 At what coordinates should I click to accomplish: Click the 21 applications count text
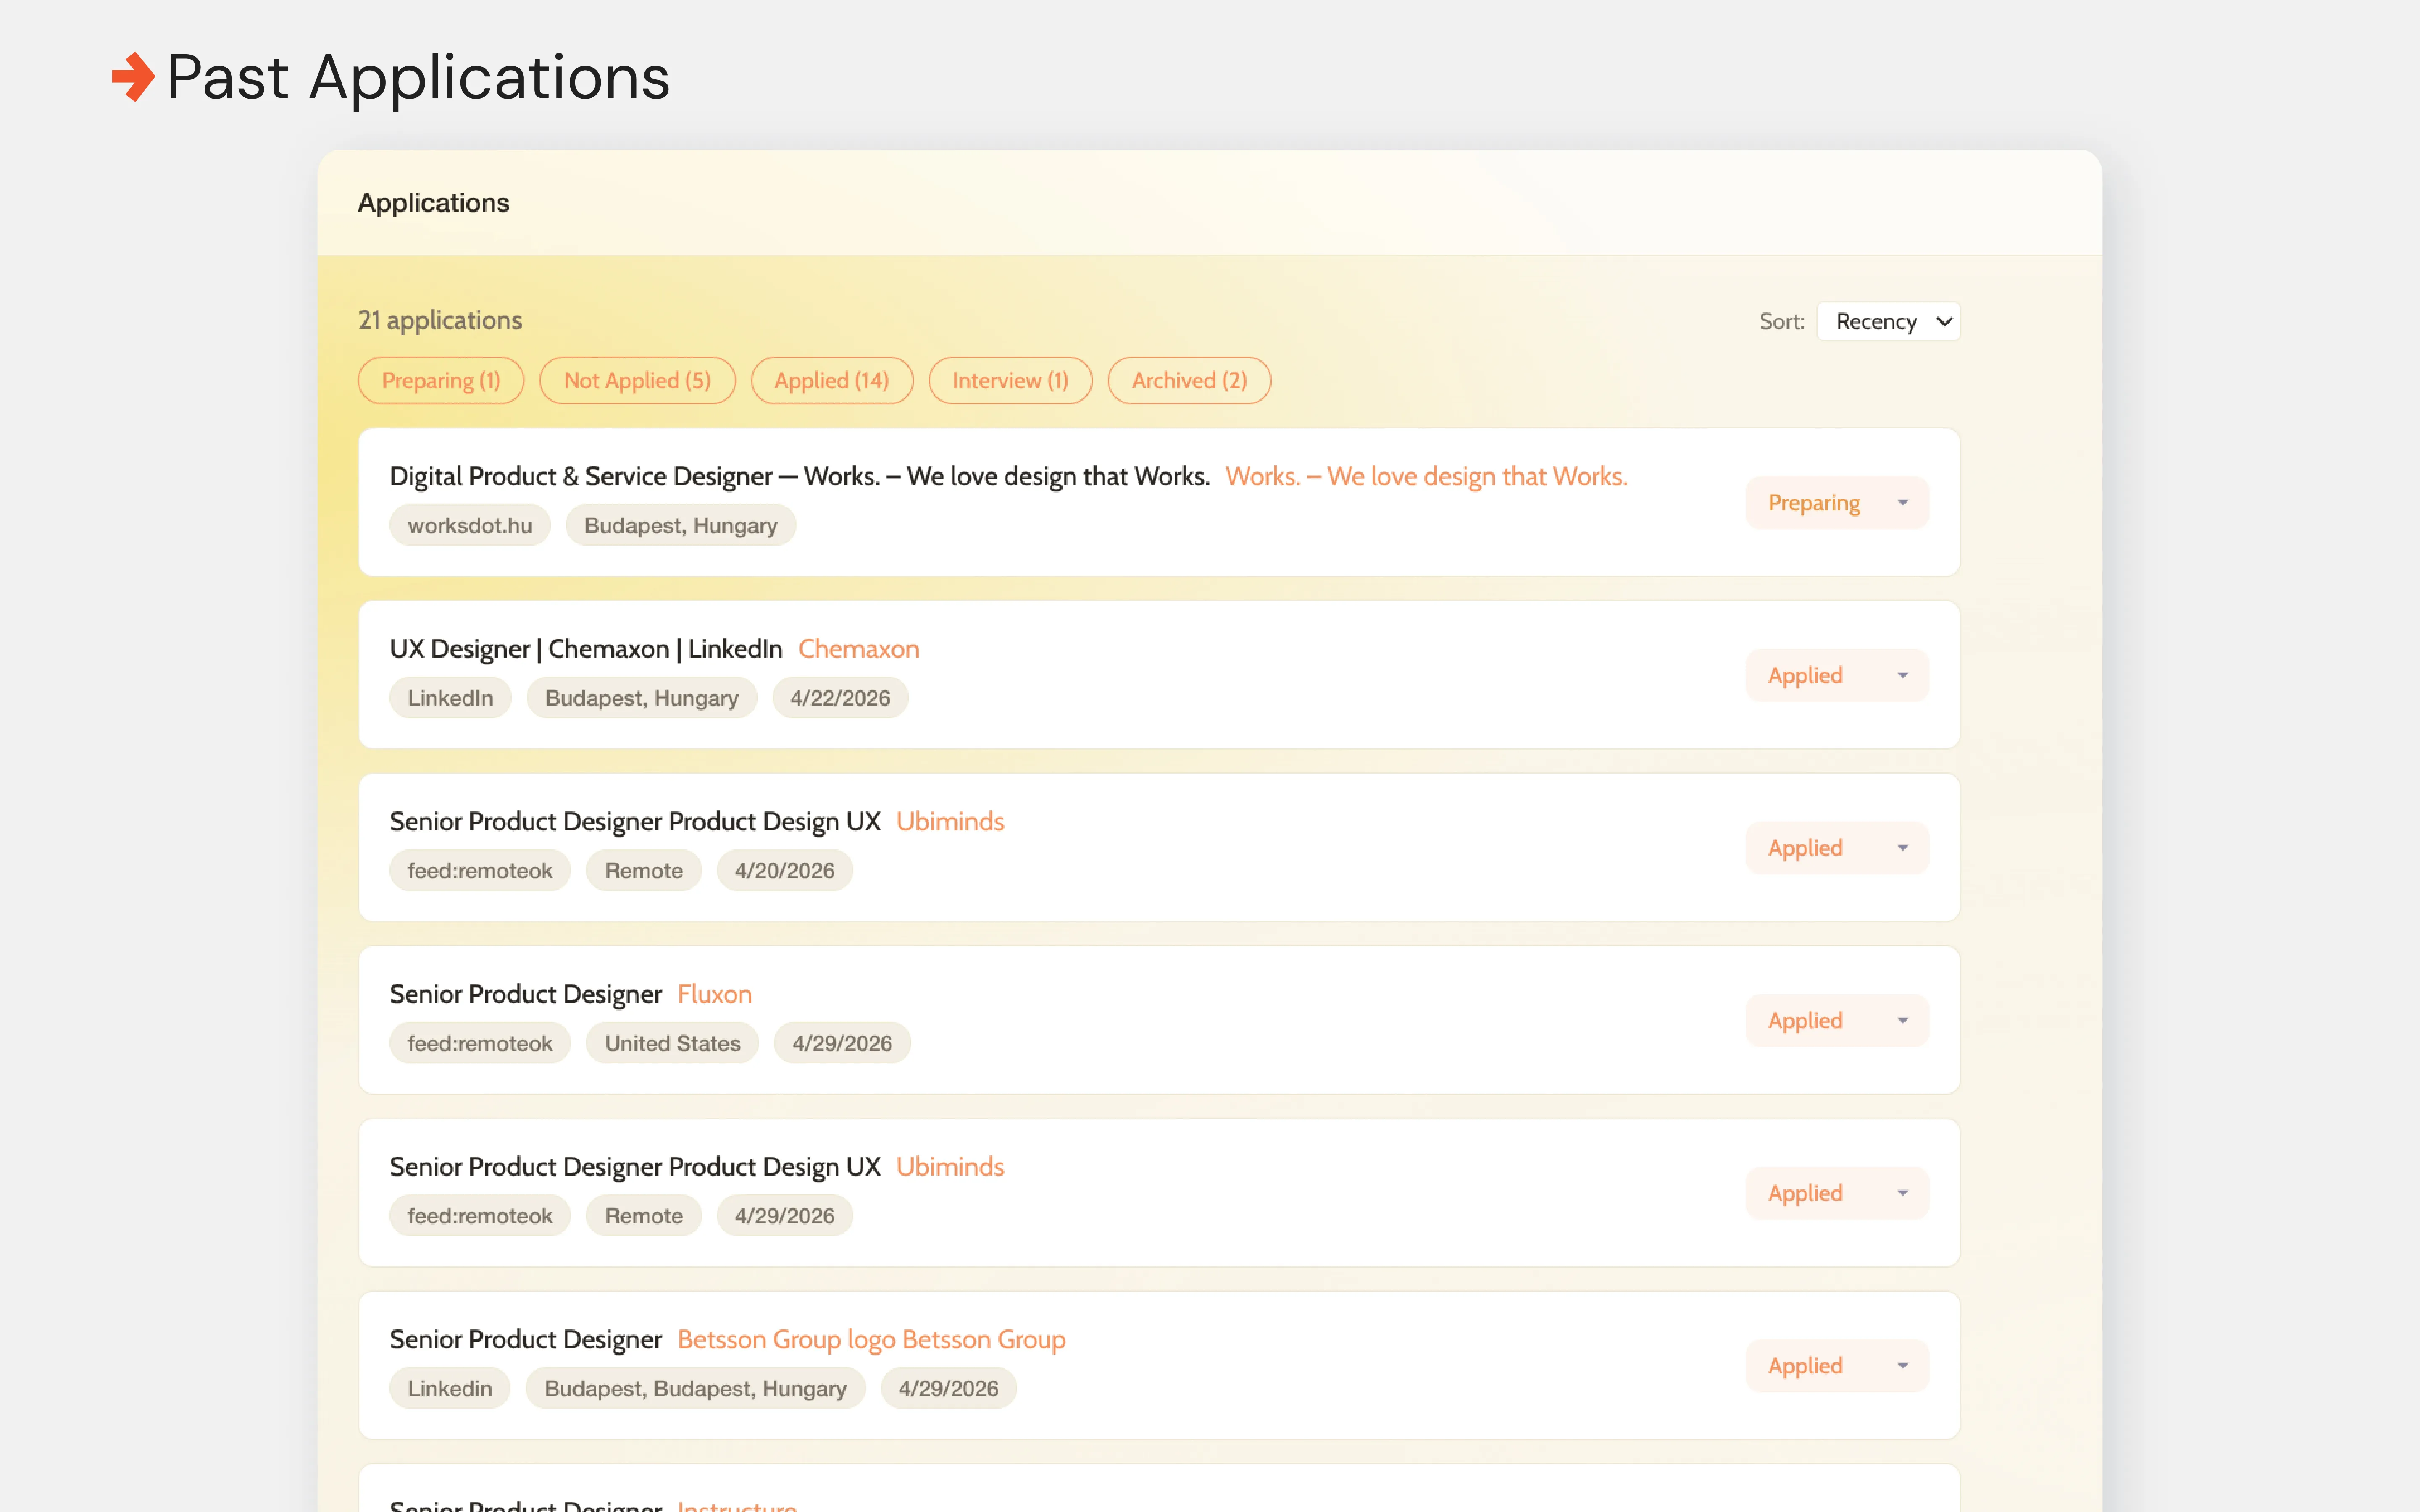[440, 320]
